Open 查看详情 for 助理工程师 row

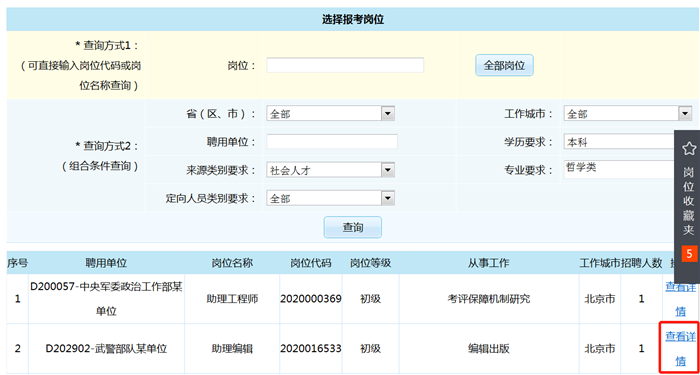point(681,299)
